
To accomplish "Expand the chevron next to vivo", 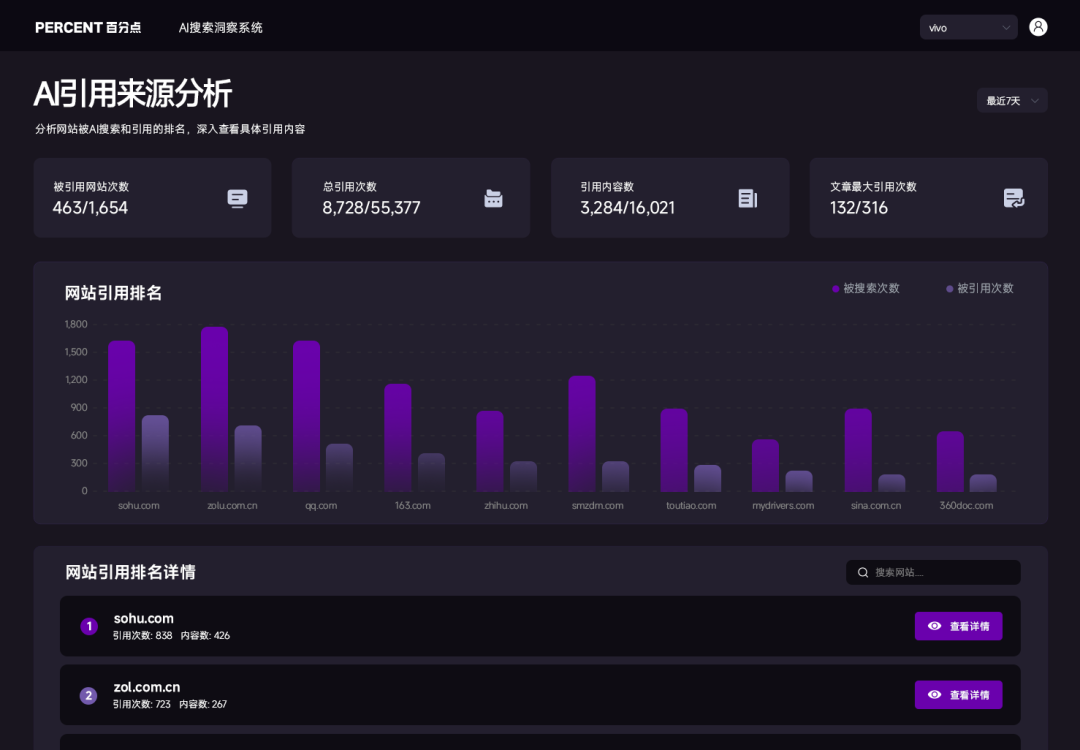I will 1004,26.
